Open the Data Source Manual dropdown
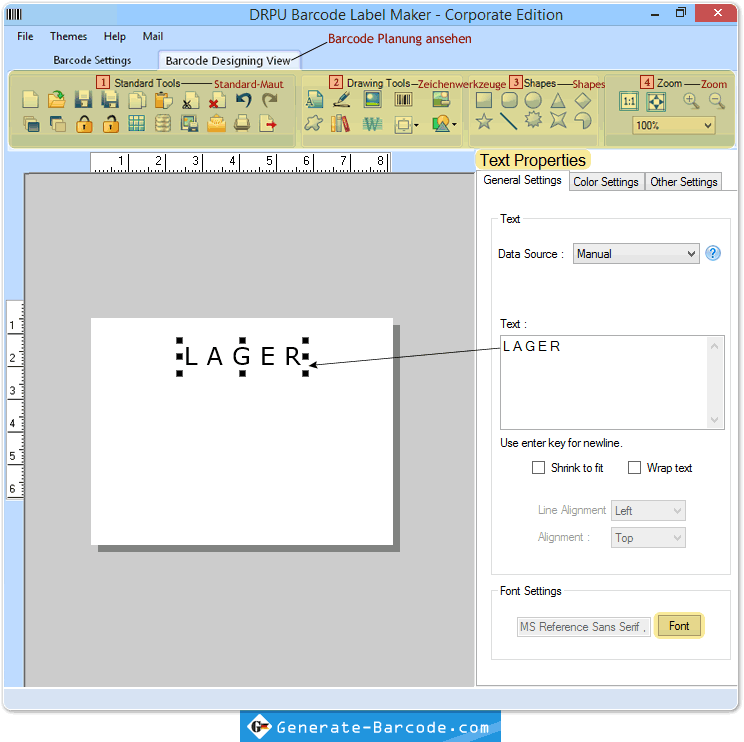Viewport: 744px width, 742px height. point(636,254)
